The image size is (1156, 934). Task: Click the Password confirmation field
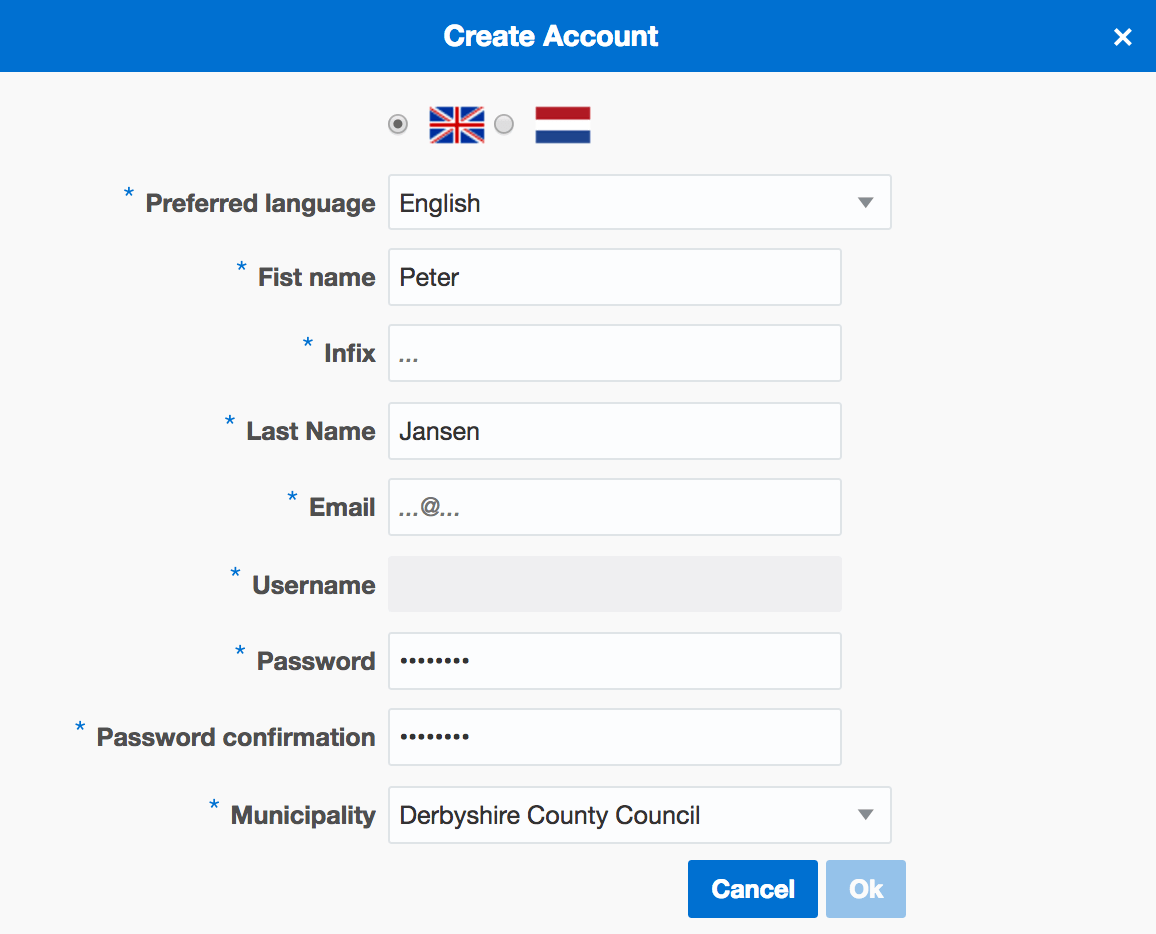pyautogui.click(x=614, y=737)
